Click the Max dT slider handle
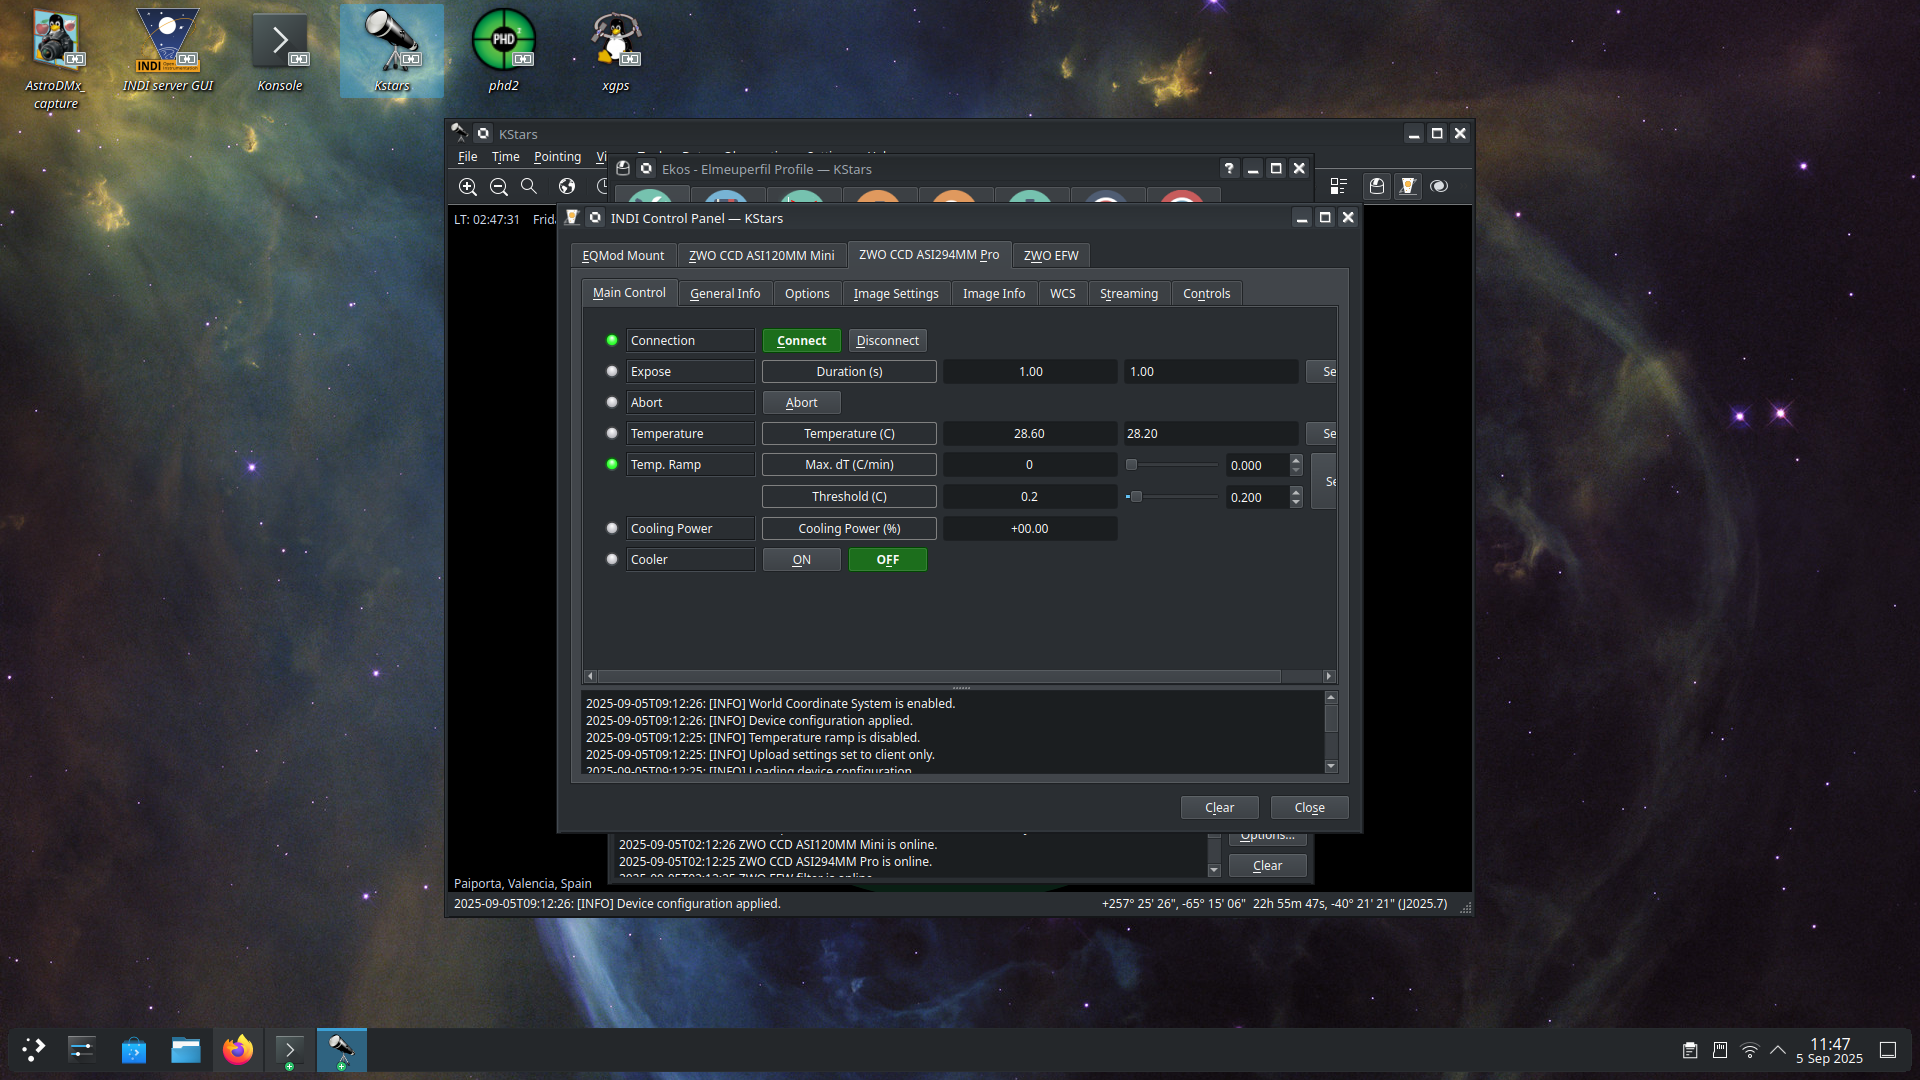 pos(1131,464)
